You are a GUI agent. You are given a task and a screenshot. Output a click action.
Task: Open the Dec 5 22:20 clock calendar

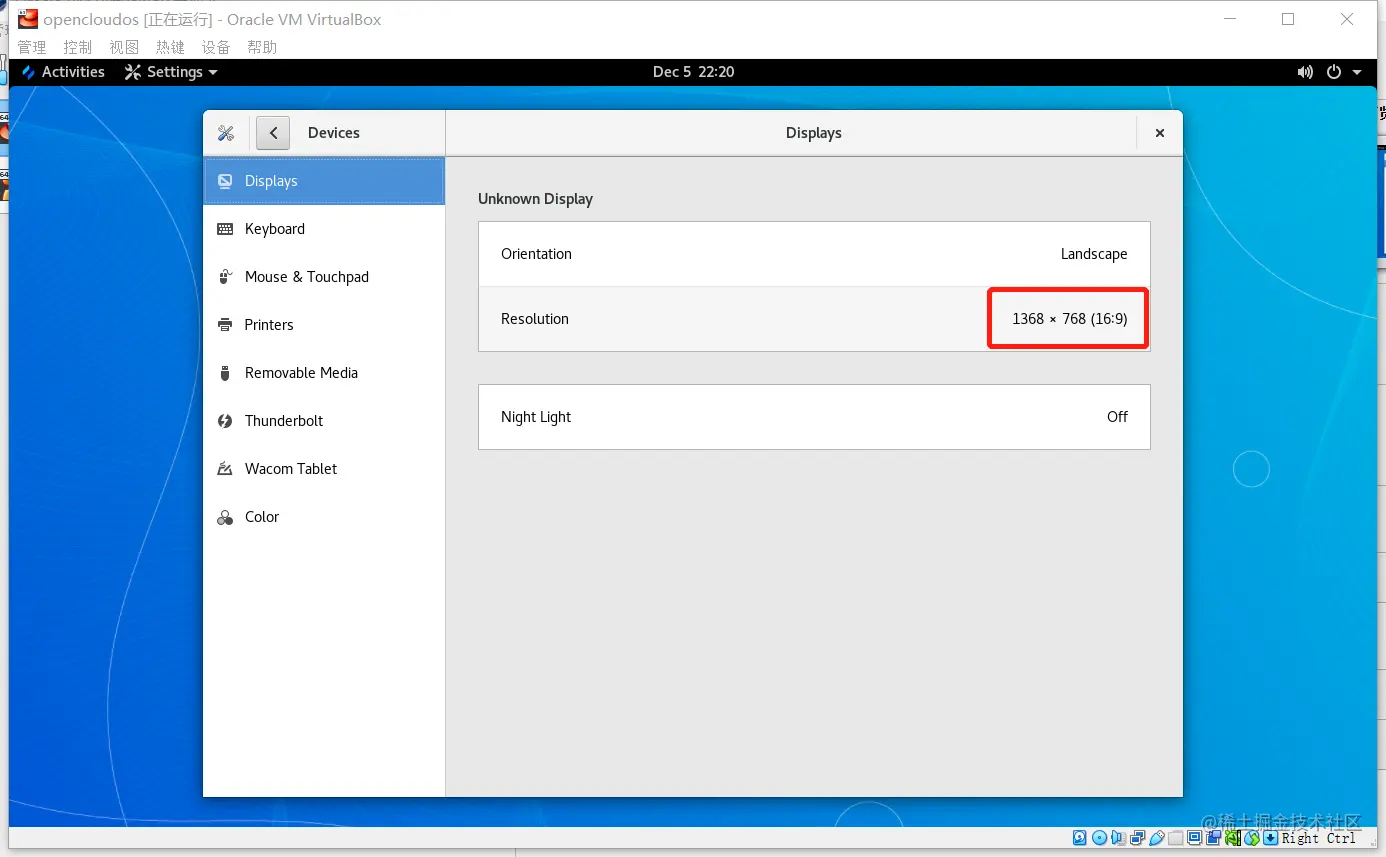pyautogui.click(x=694, y=72)
